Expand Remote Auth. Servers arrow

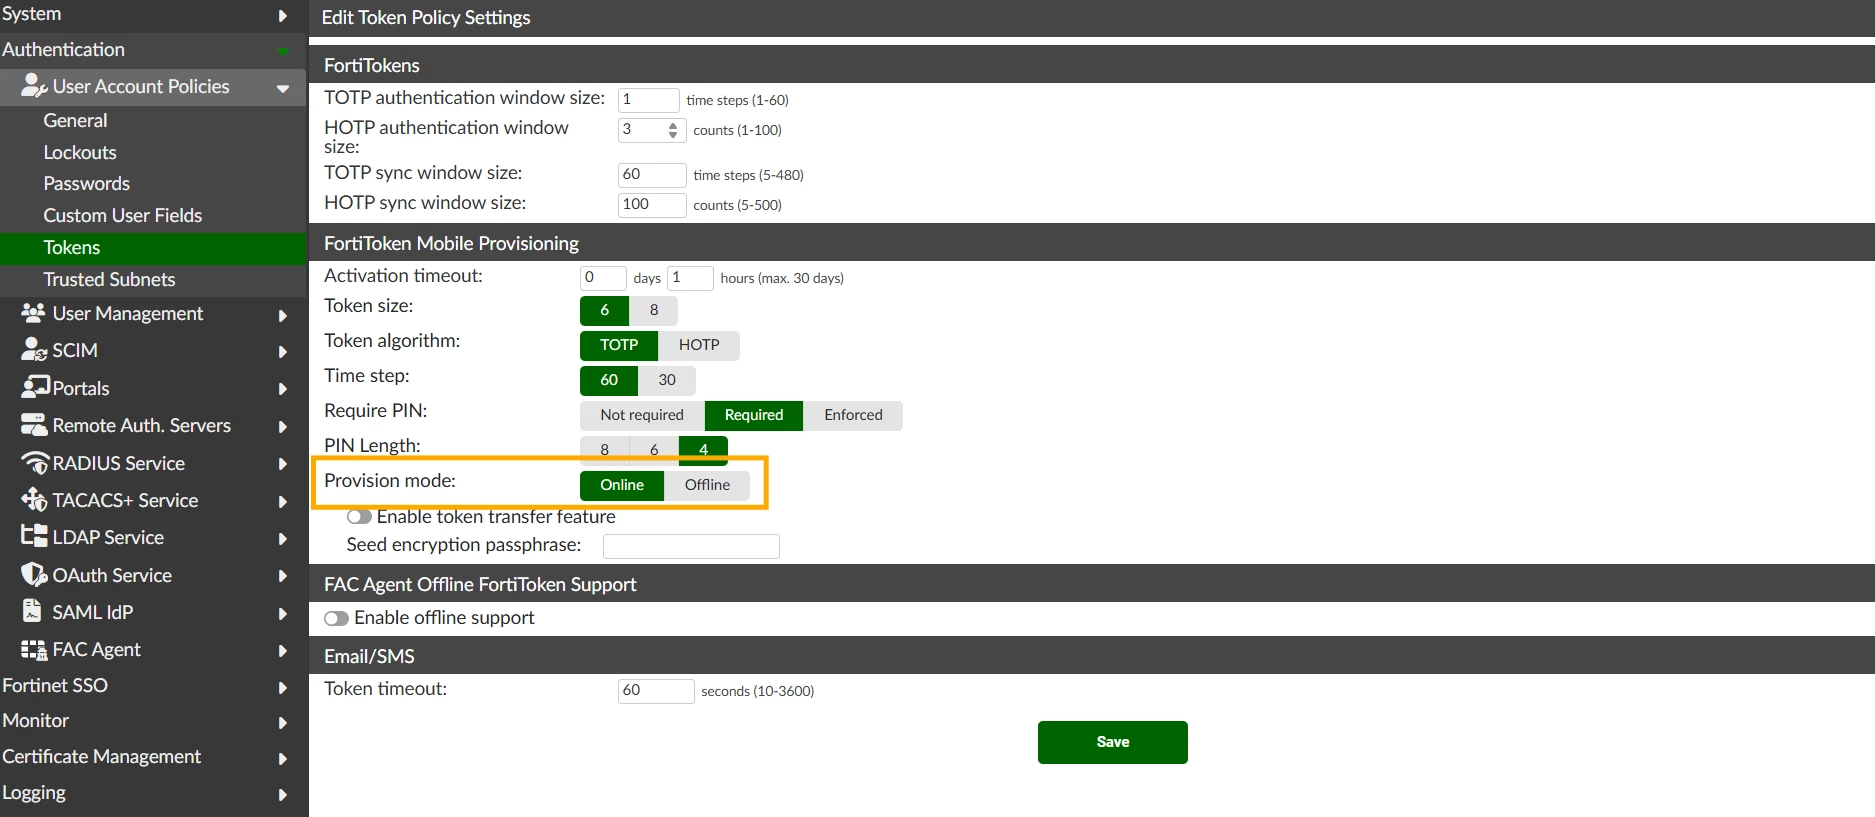283,427
